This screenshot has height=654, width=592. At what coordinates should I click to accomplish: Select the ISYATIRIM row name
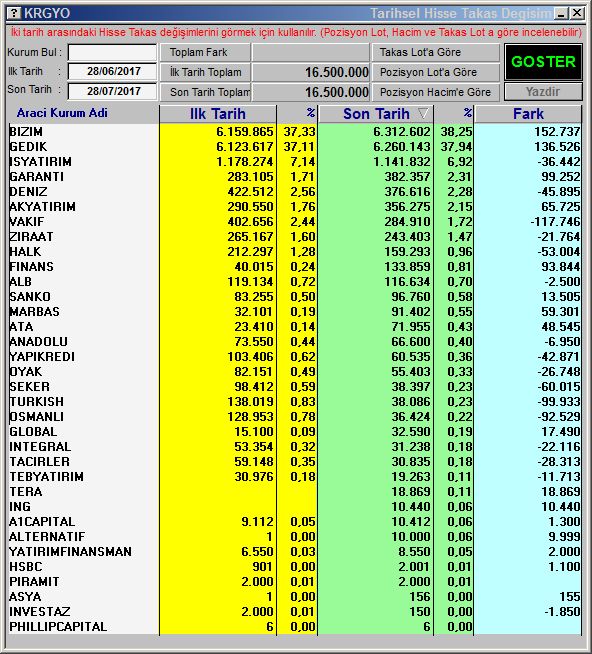click(x=40, y=162)
